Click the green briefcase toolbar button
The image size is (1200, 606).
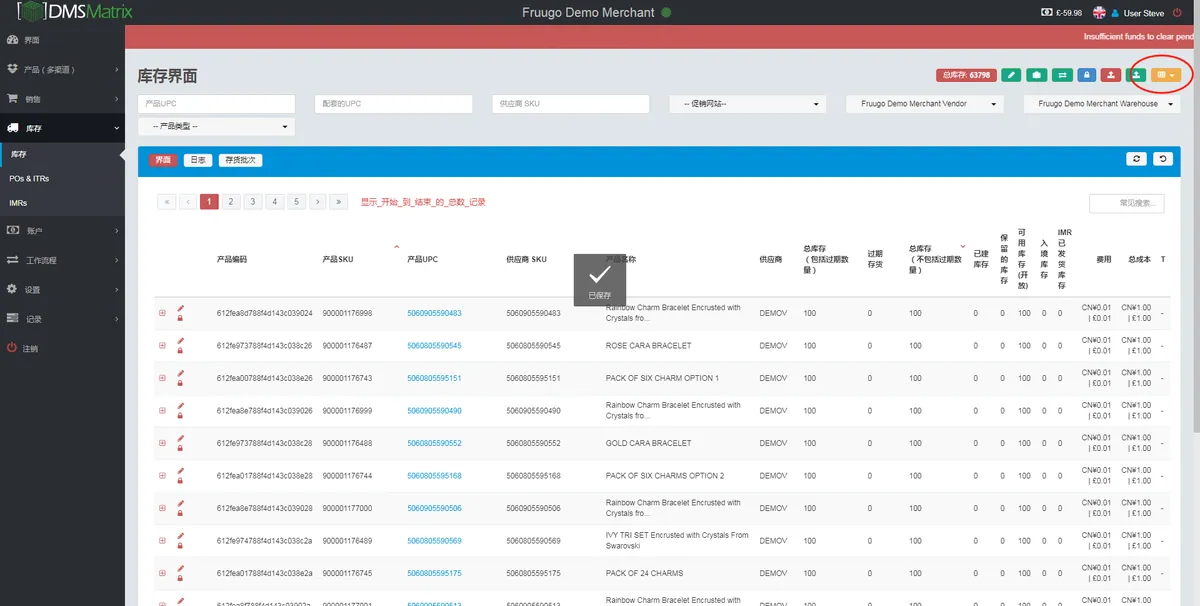click(1037, 75)
